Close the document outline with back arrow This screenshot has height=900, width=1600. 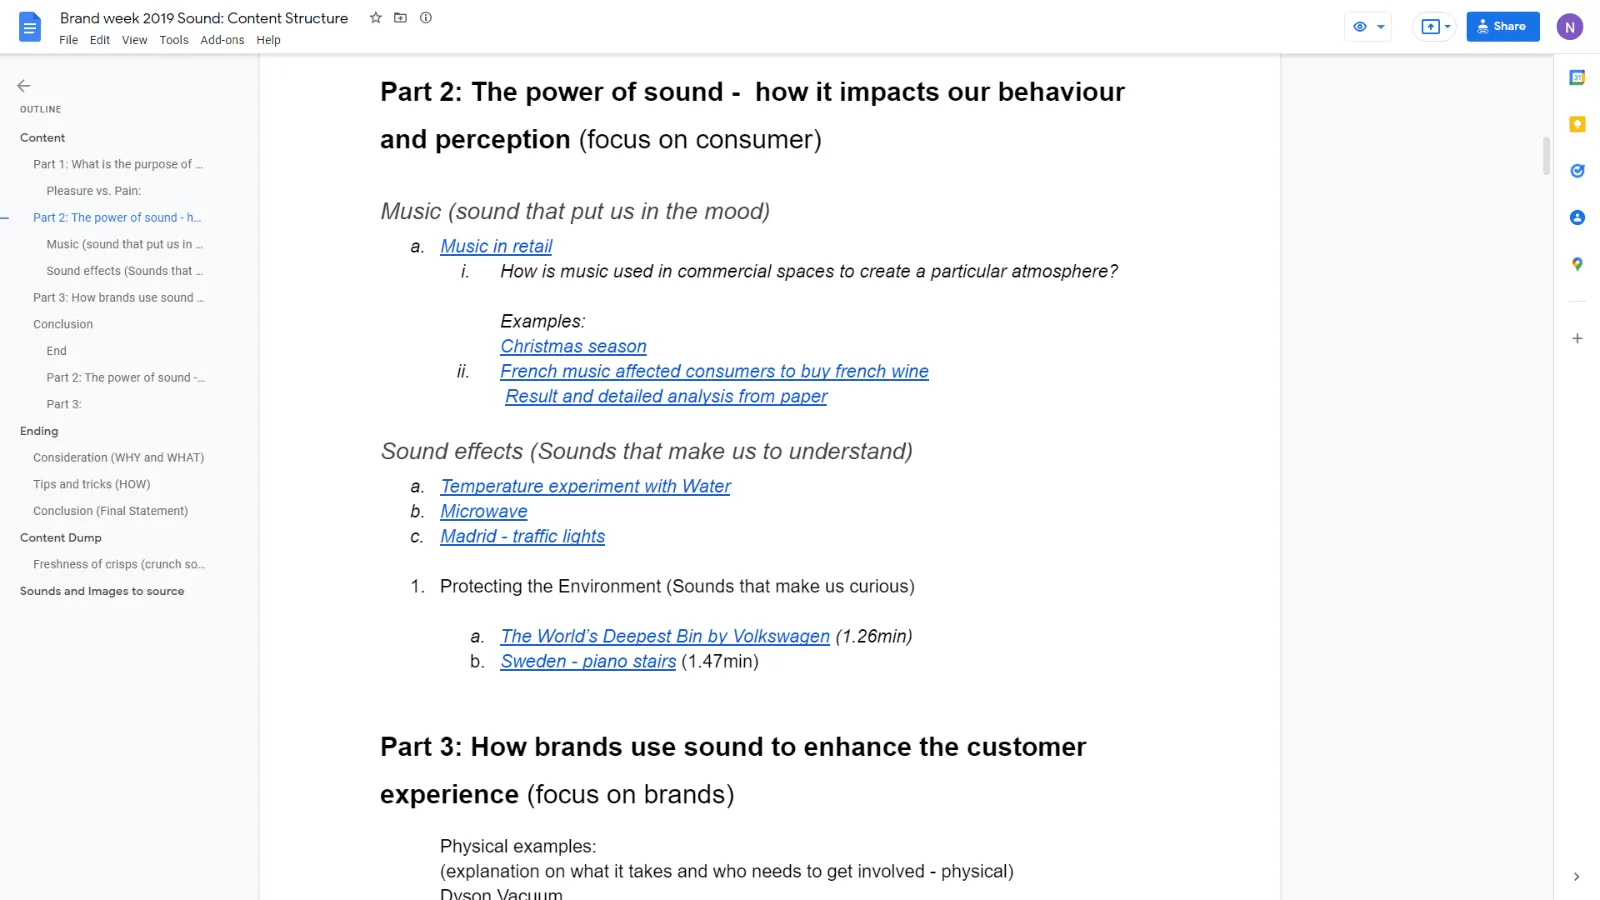(x=24, y=86)
